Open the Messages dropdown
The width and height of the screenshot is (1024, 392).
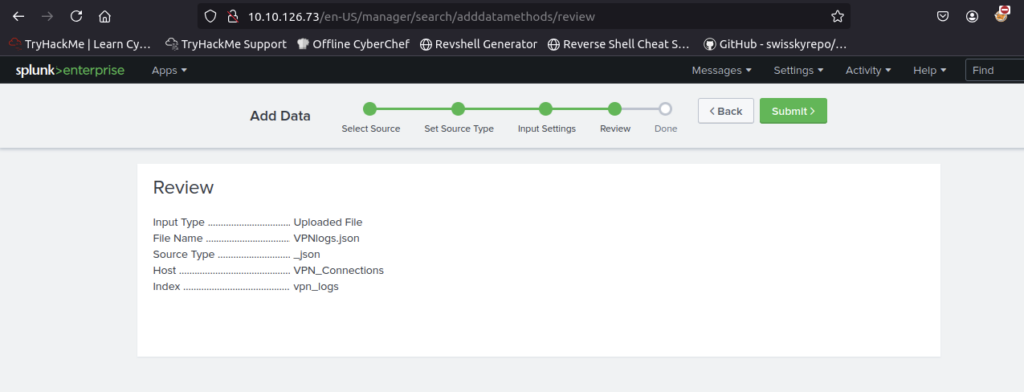721,71
